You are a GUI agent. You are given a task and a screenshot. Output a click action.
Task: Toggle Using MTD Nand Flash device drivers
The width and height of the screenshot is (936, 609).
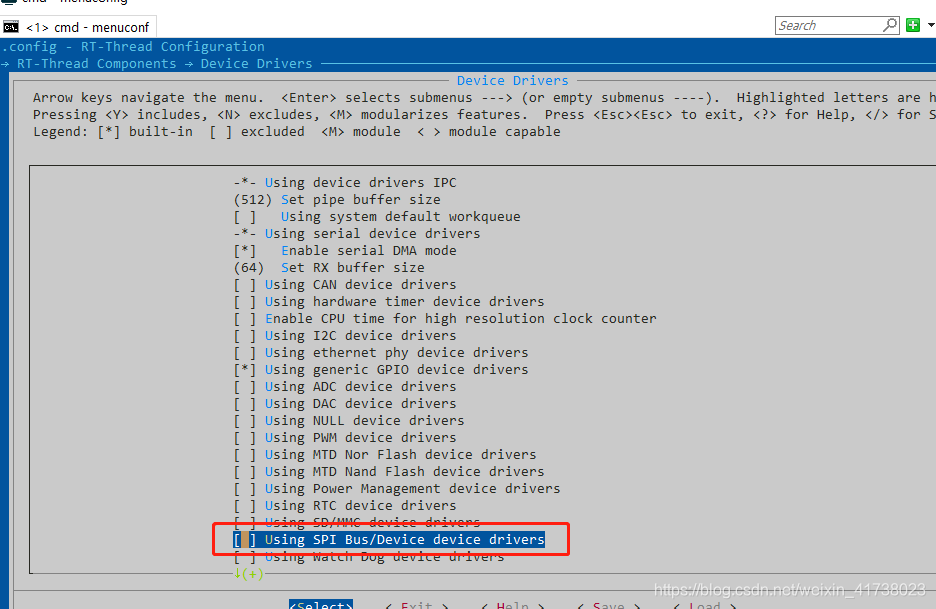pos(389,472)
